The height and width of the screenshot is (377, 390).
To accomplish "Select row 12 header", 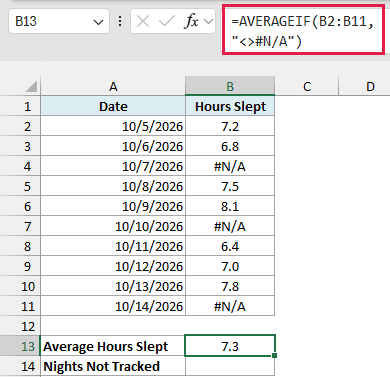I will point(20,326).
